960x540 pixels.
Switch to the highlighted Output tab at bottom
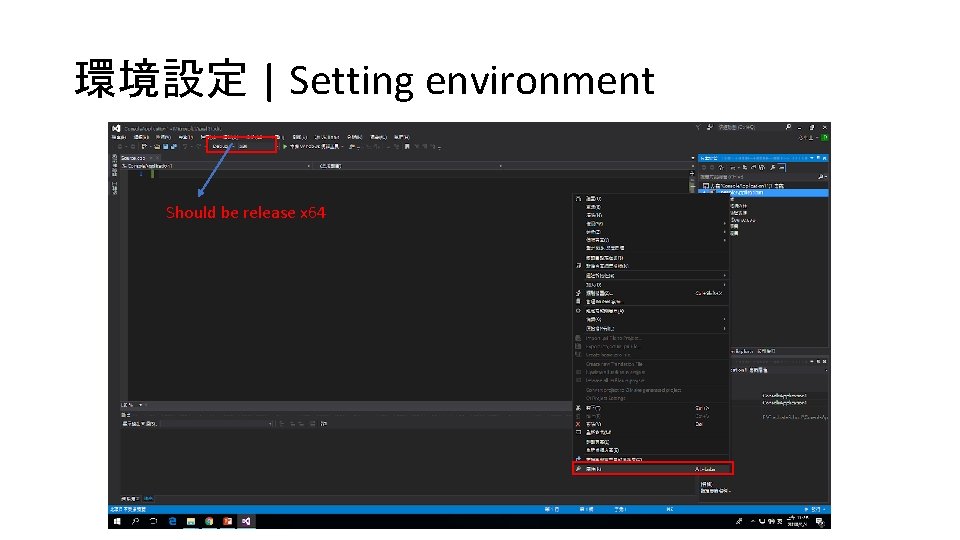[x=148, y=499]
